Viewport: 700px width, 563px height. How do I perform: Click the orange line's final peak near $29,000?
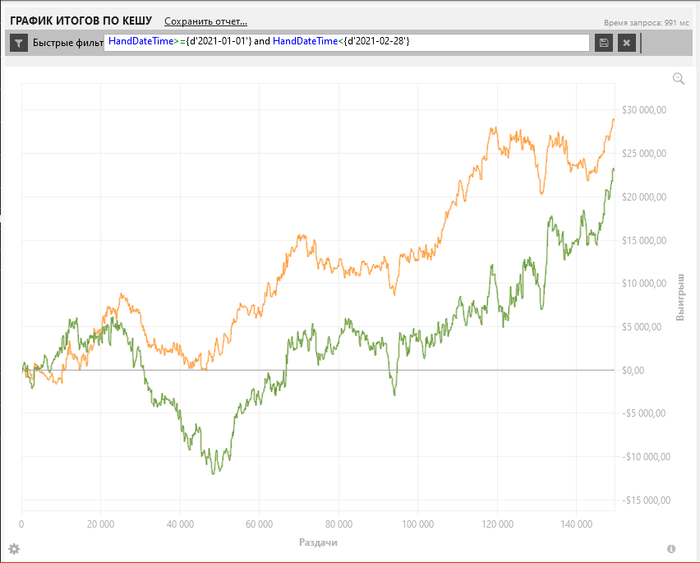(x=613, y=120)
